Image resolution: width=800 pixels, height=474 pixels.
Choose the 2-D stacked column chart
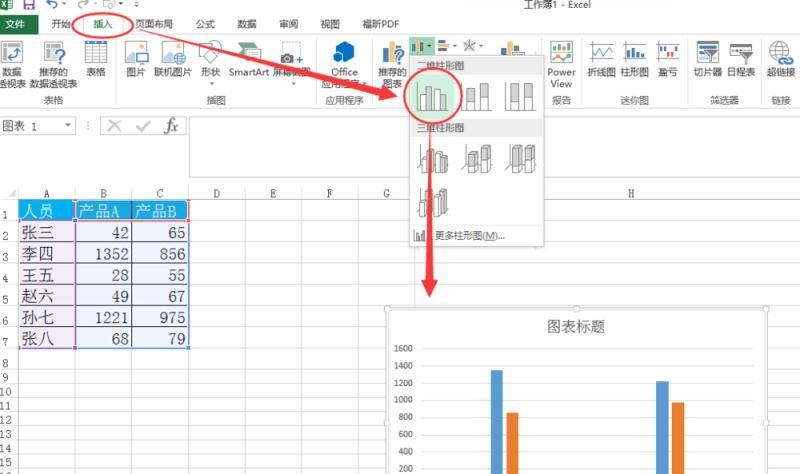point(476,95)
